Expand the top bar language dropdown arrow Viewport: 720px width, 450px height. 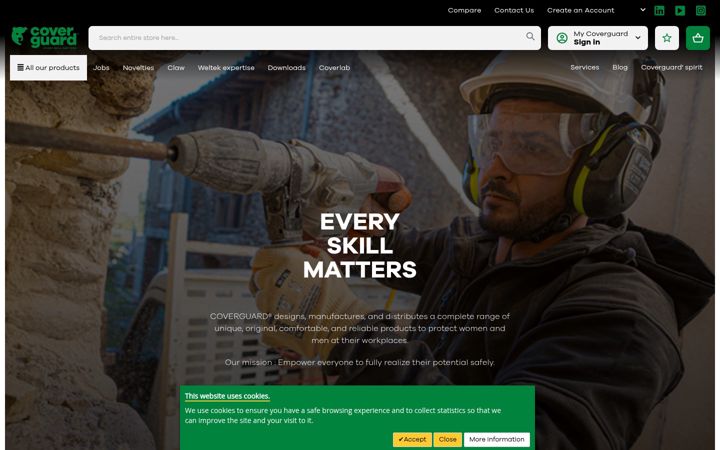pyautogui.click(x=642, y=10)
